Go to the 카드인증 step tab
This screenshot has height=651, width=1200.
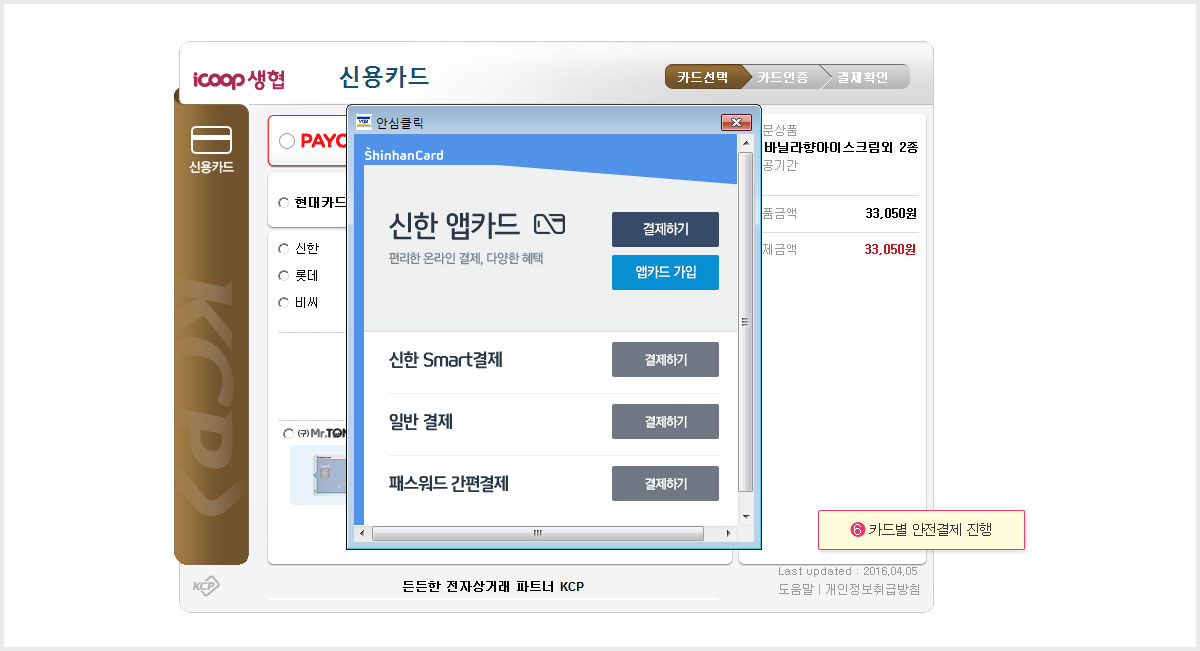point(784,77)
